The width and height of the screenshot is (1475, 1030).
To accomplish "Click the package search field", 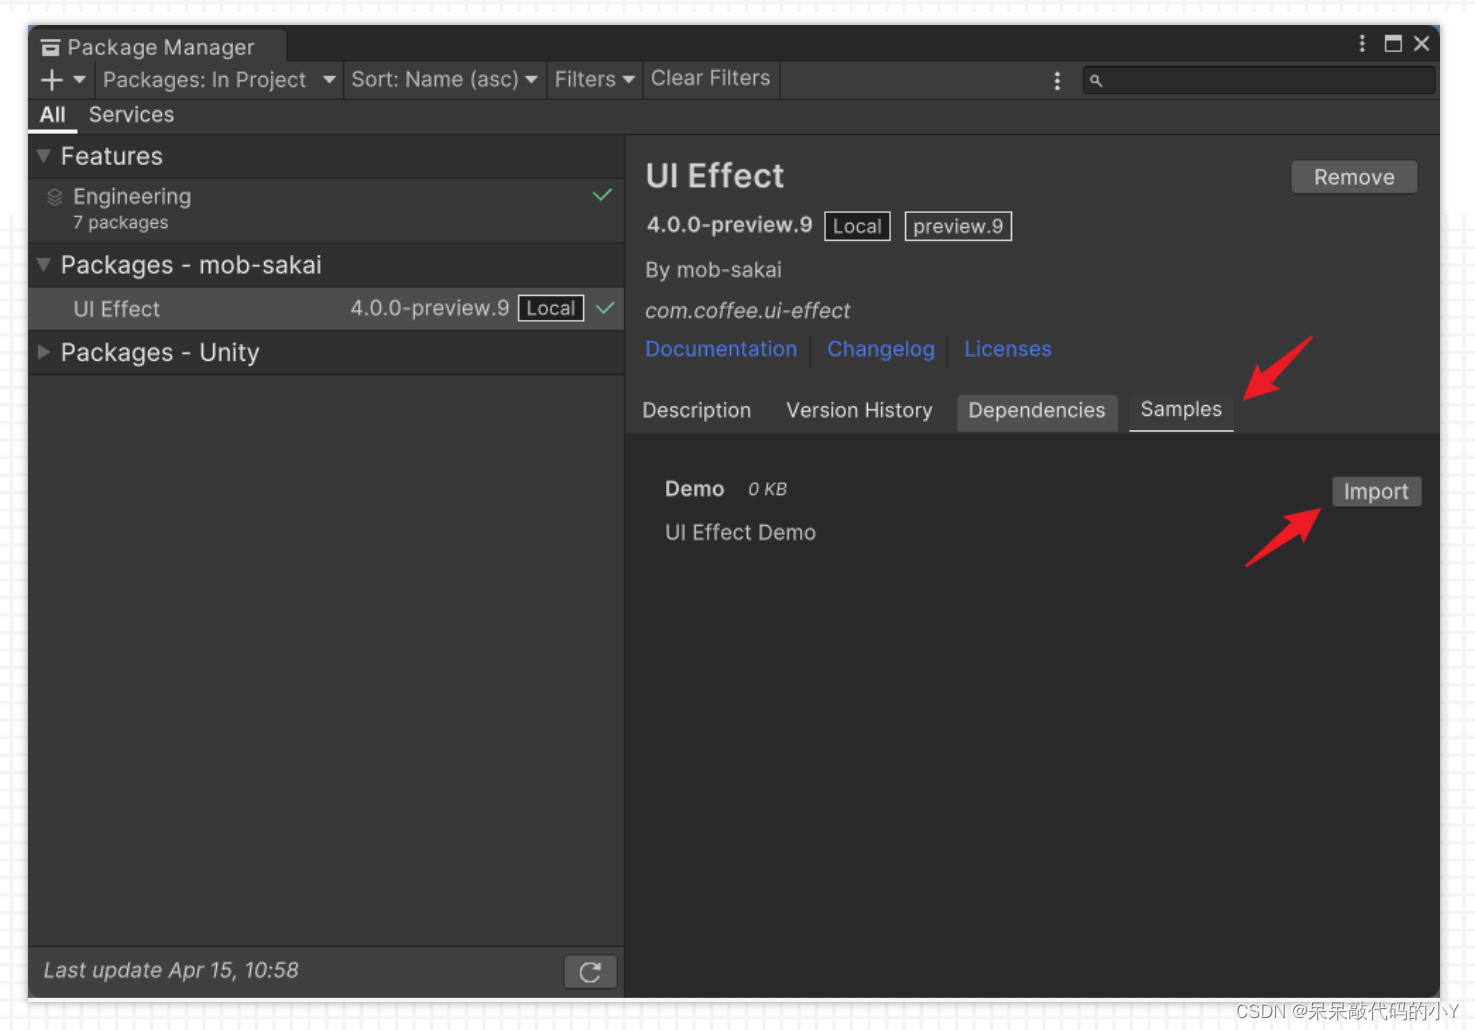I will 1260,80.
